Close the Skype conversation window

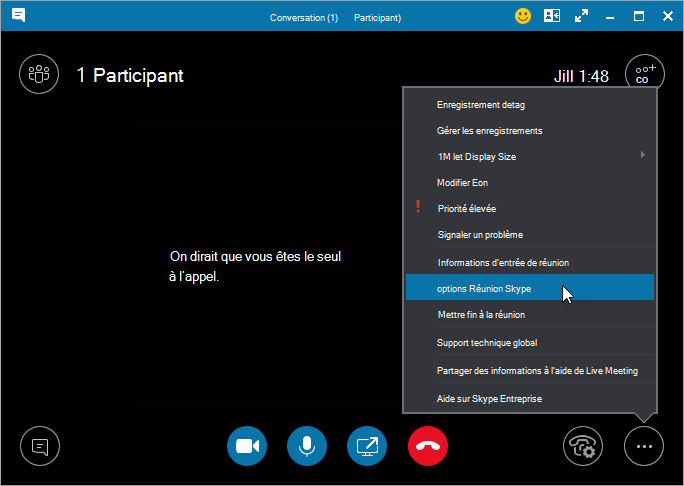[668, 17]
